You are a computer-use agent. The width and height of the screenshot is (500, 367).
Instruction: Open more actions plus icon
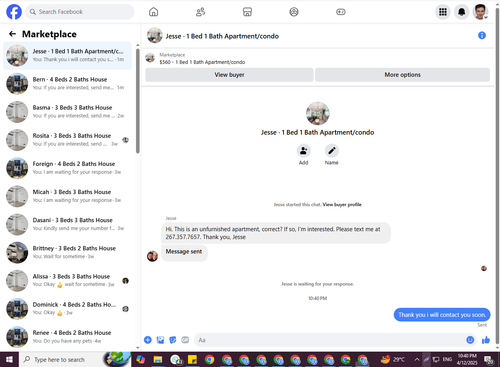148,340
